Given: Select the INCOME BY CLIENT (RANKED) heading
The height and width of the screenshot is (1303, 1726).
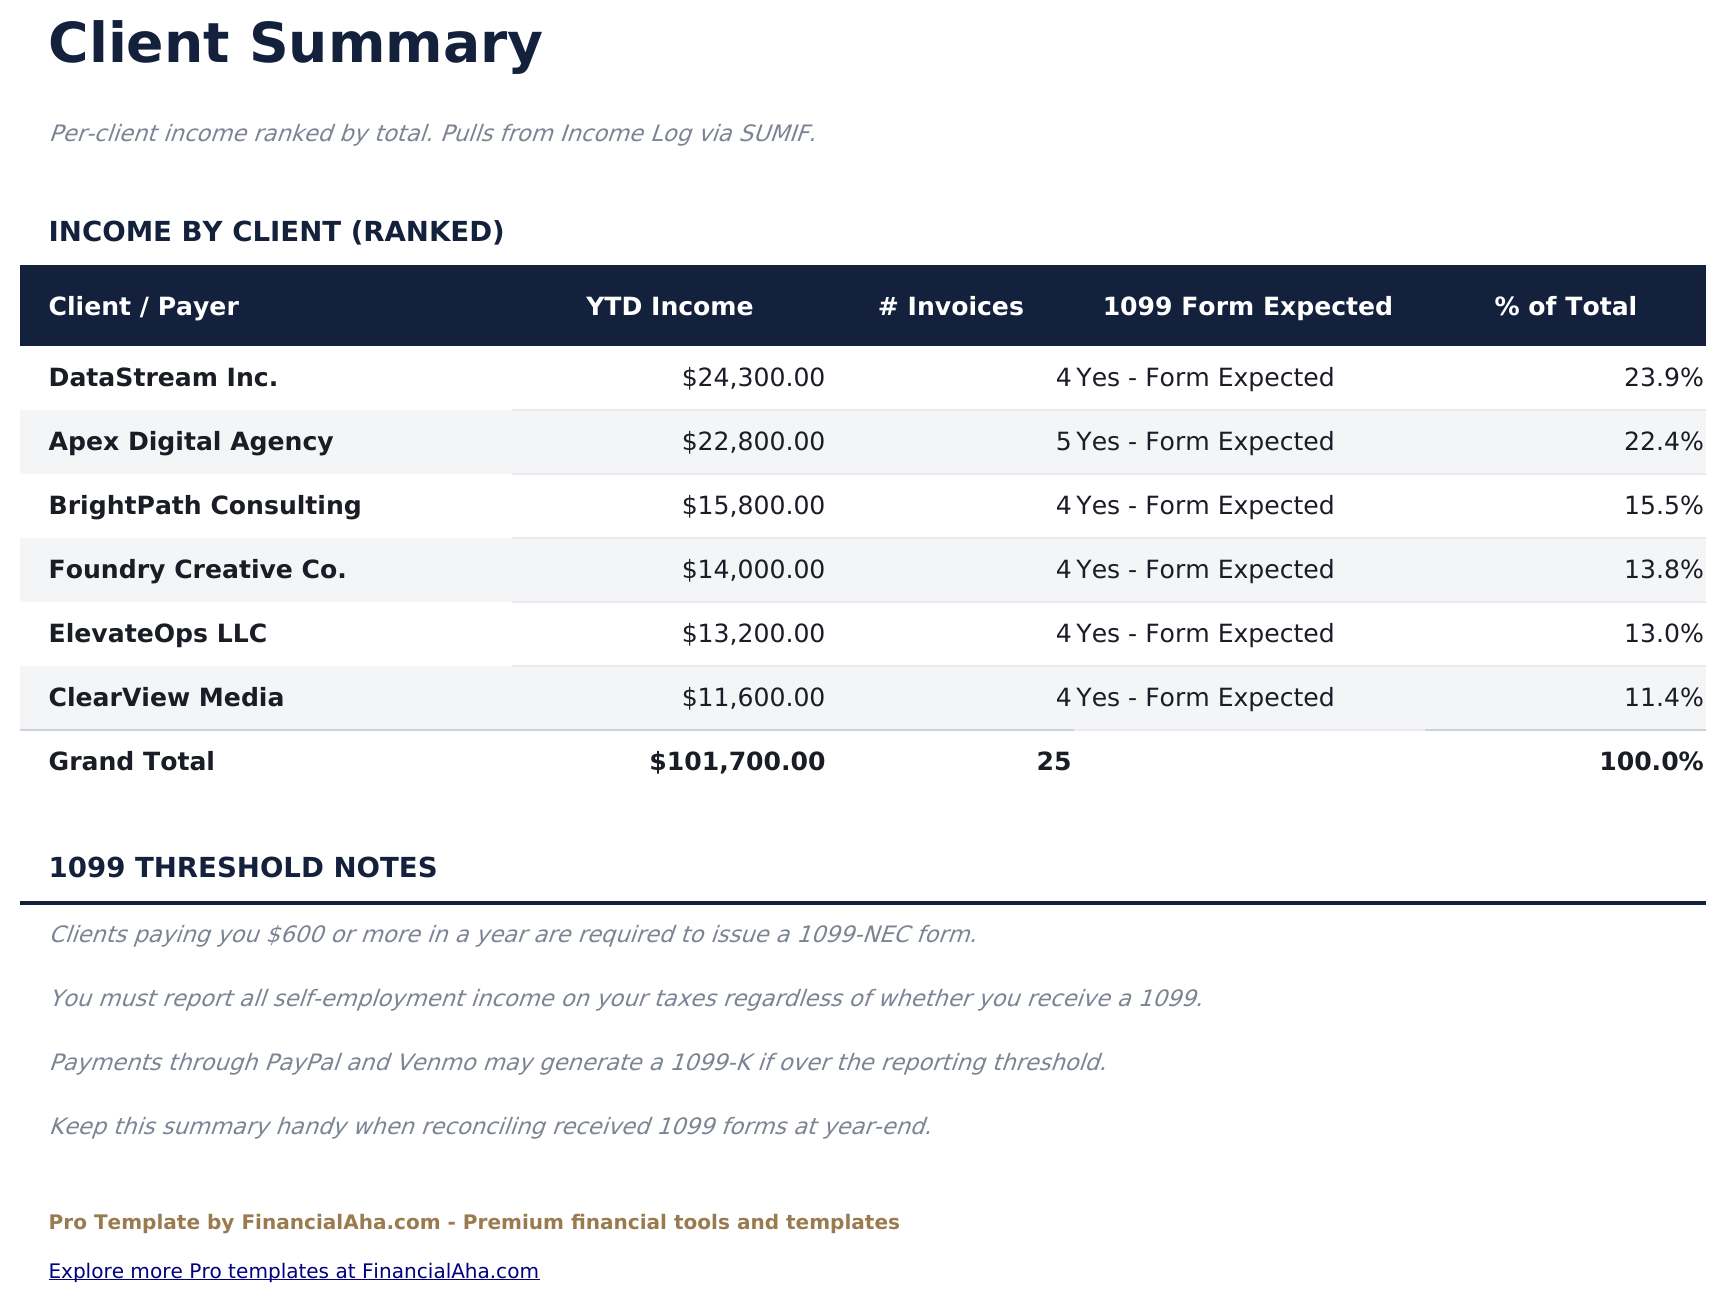Looking at the screenshot, I should point(277,231).
